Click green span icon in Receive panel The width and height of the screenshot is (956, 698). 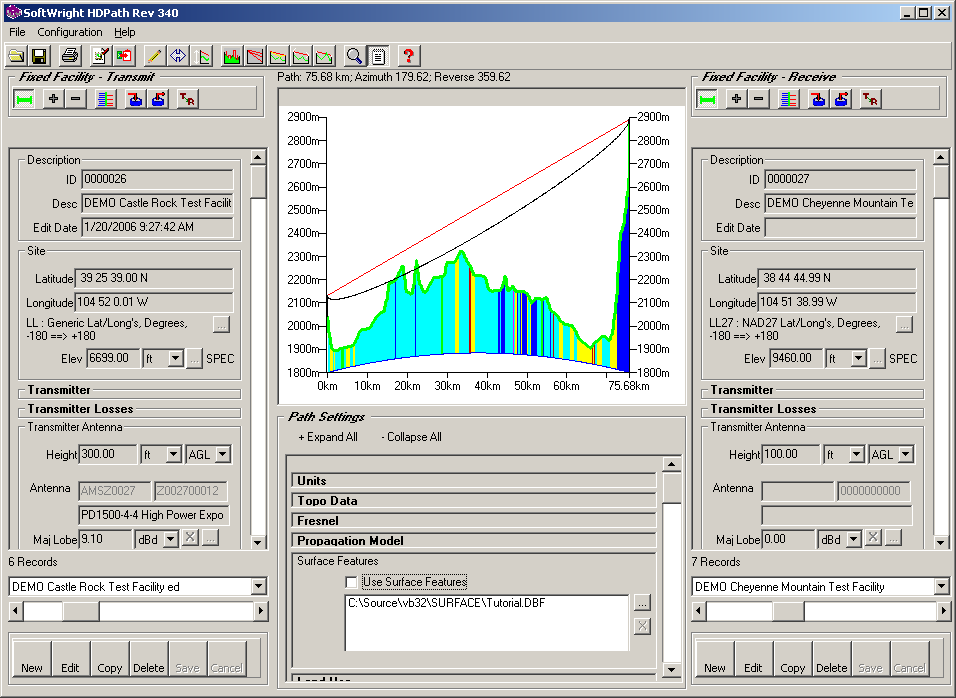(x=707, y=99)
